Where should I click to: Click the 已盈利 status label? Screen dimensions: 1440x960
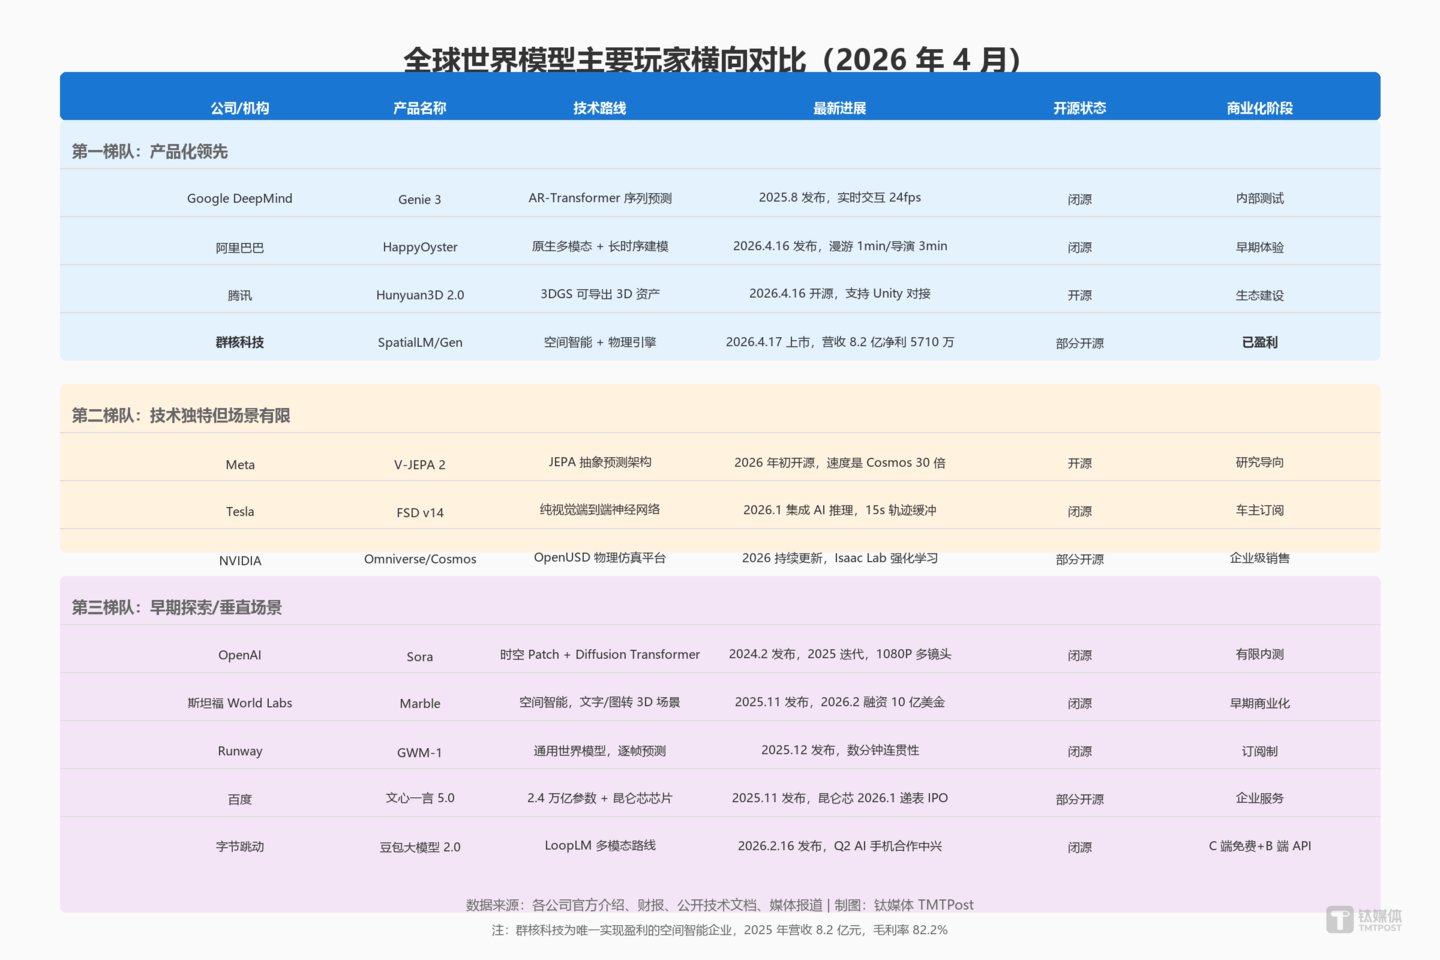[1258, 341]
